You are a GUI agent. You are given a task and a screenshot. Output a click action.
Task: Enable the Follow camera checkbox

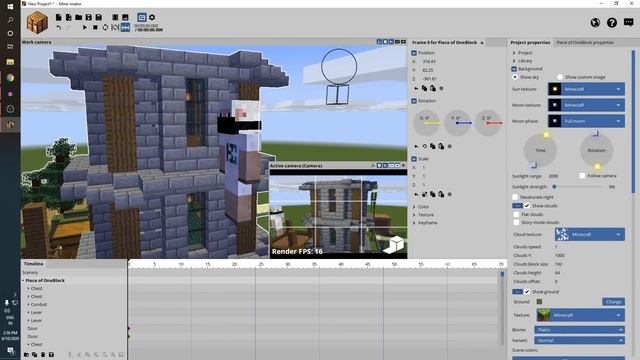(582, 176)
